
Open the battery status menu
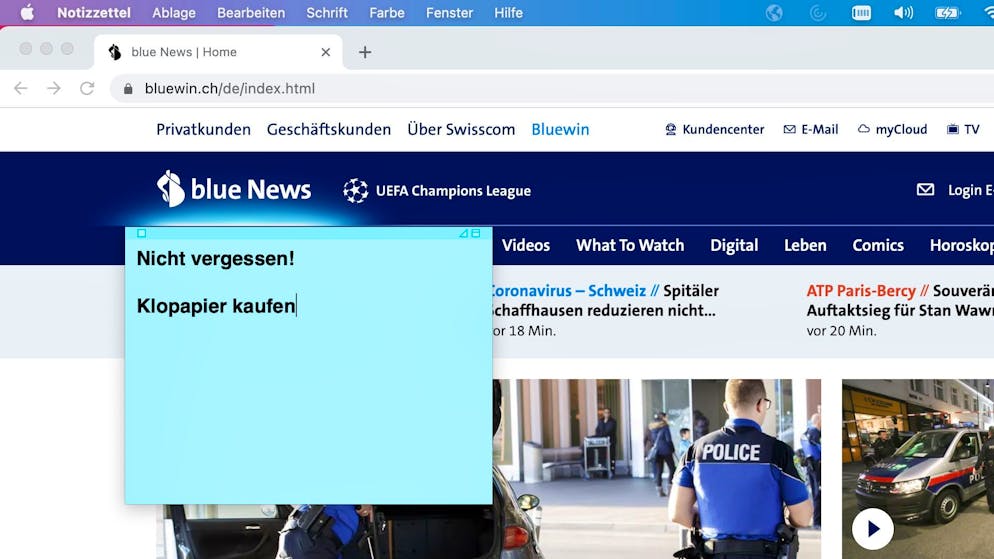click(946, 13)
